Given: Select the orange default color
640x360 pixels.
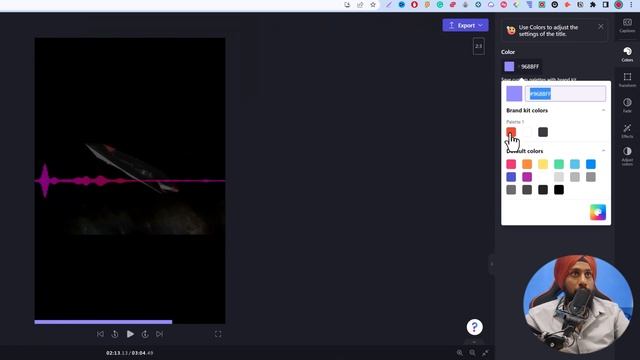Looking at the screenshot, I should click(x=527, y=164).
